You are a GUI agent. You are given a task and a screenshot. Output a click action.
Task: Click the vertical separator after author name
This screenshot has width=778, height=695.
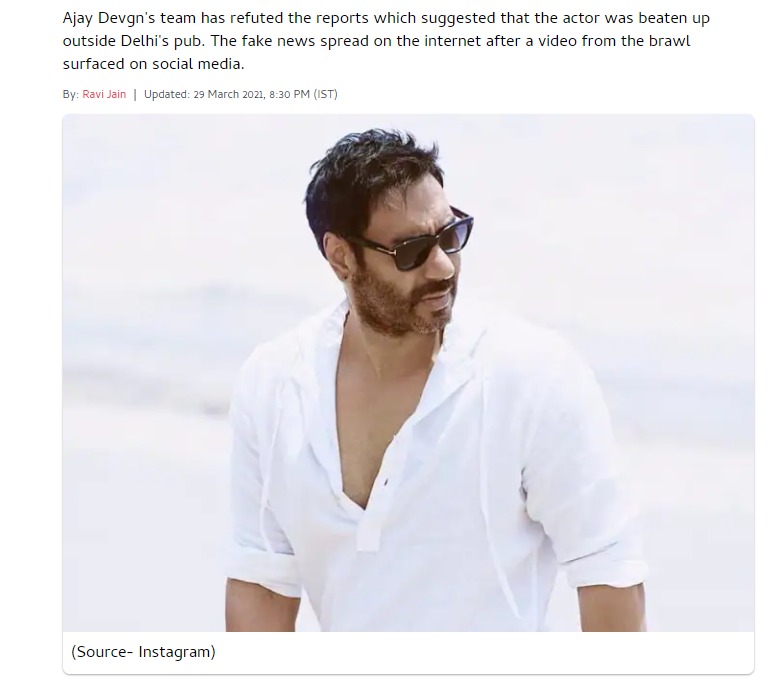135,94
